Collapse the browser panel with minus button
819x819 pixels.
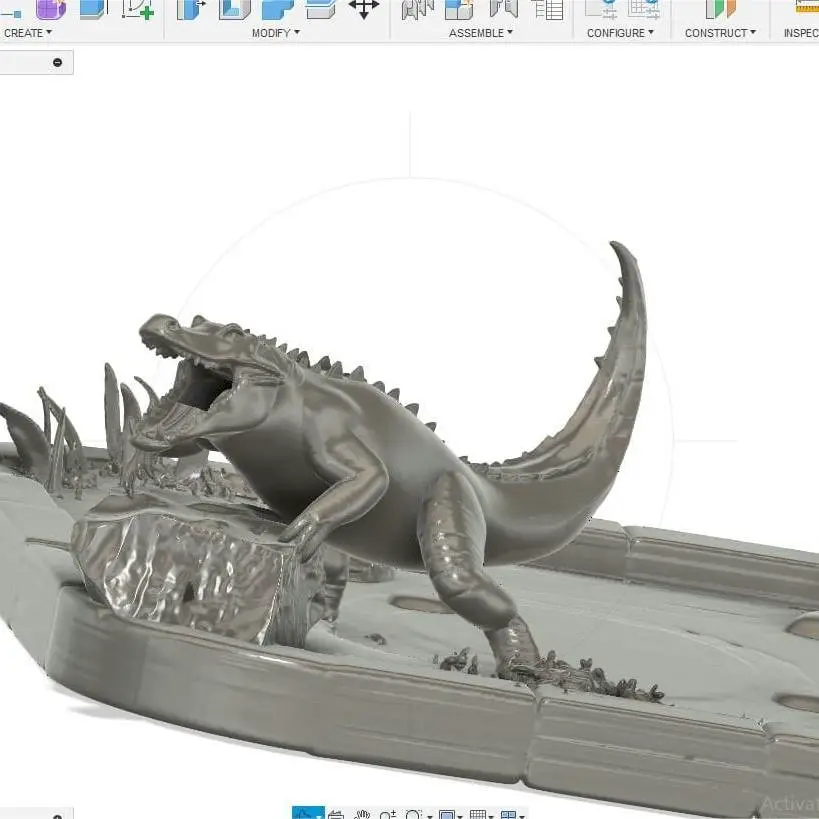tap(57, 62)
